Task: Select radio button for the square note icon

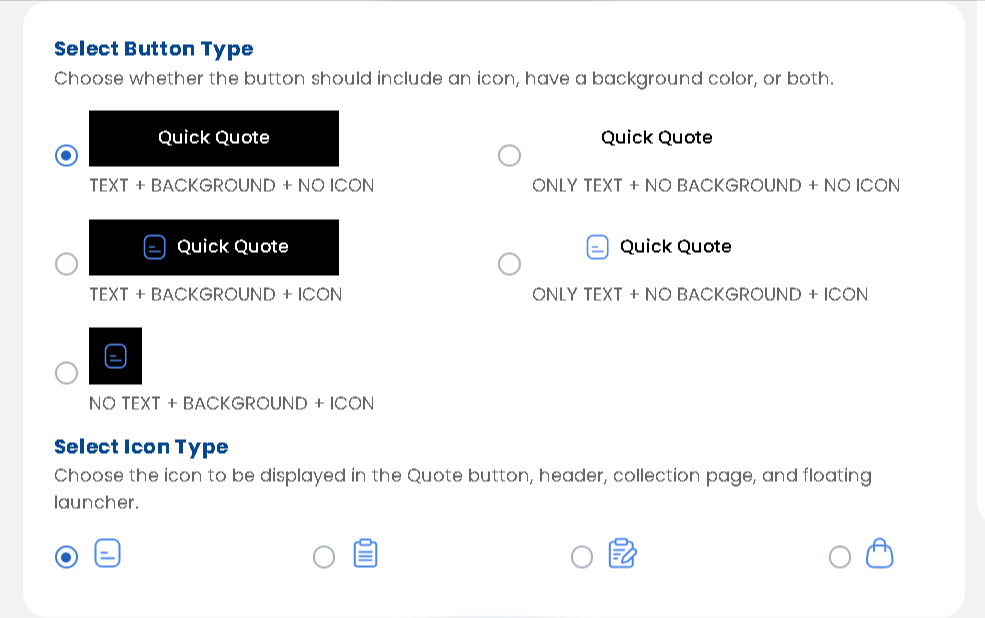Action: pyautogui.click(x=67, y=557)
